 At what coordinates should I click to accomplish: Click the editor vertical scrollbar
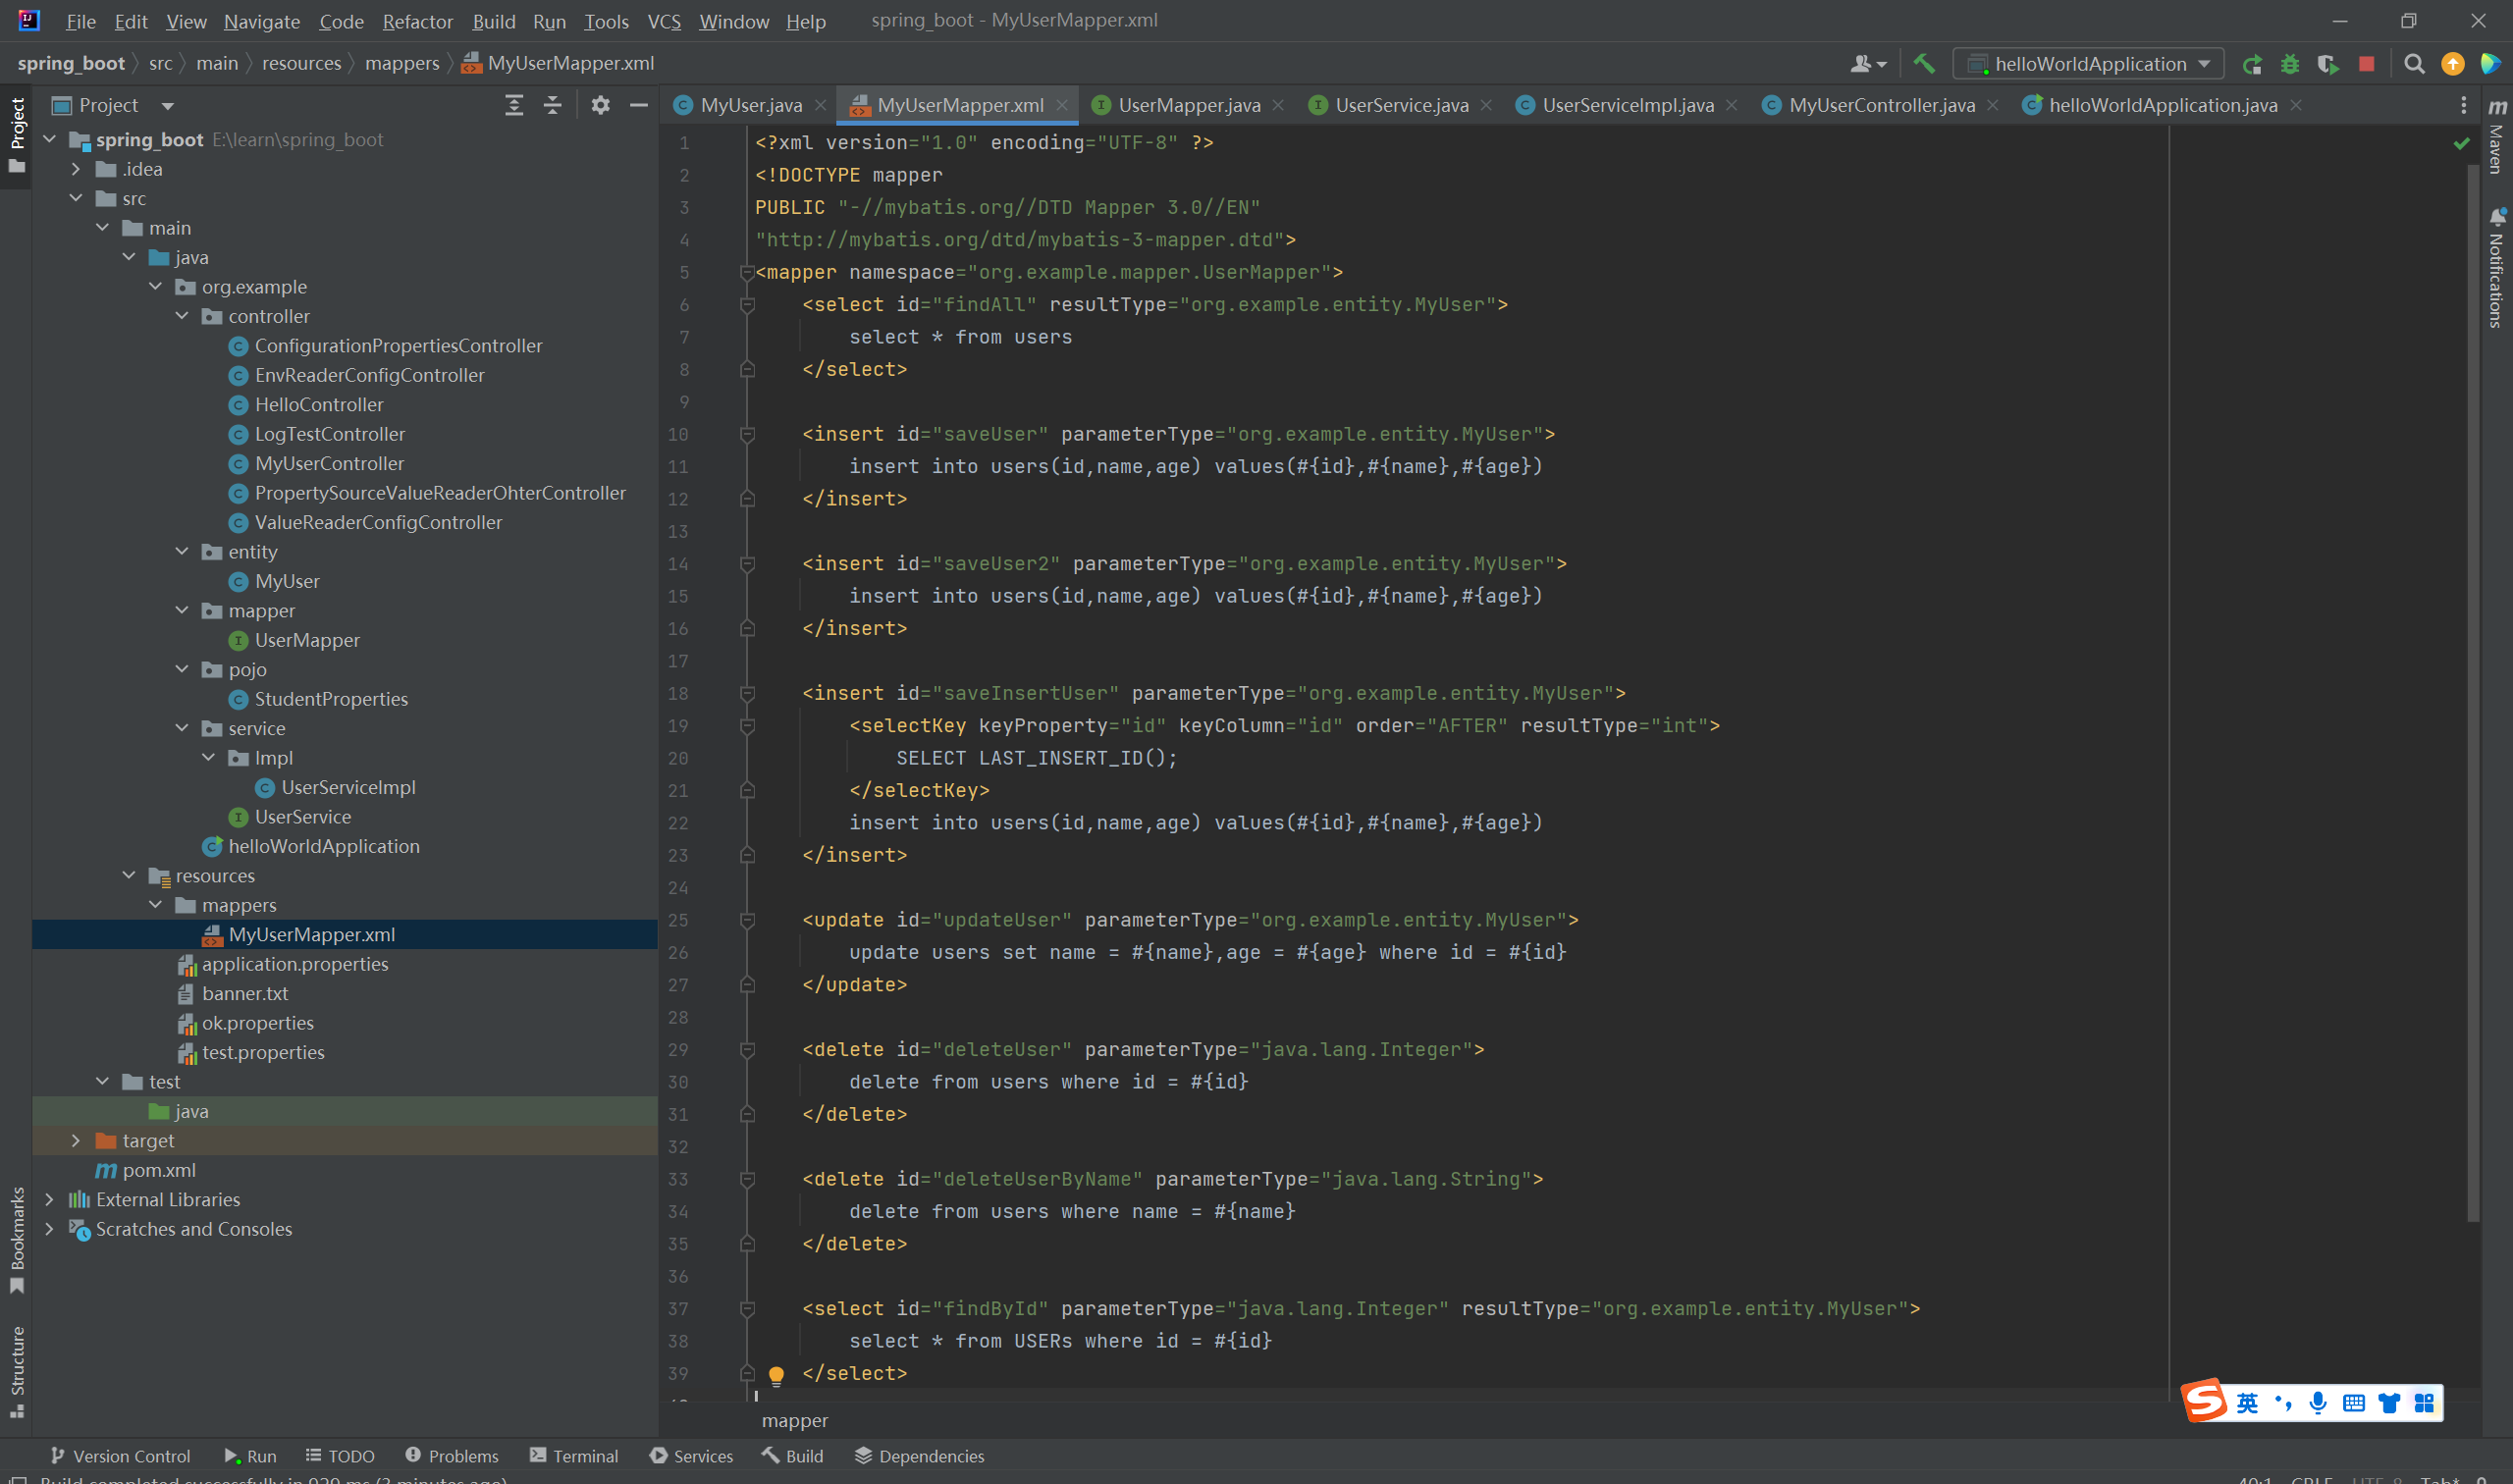(2472, 700)
